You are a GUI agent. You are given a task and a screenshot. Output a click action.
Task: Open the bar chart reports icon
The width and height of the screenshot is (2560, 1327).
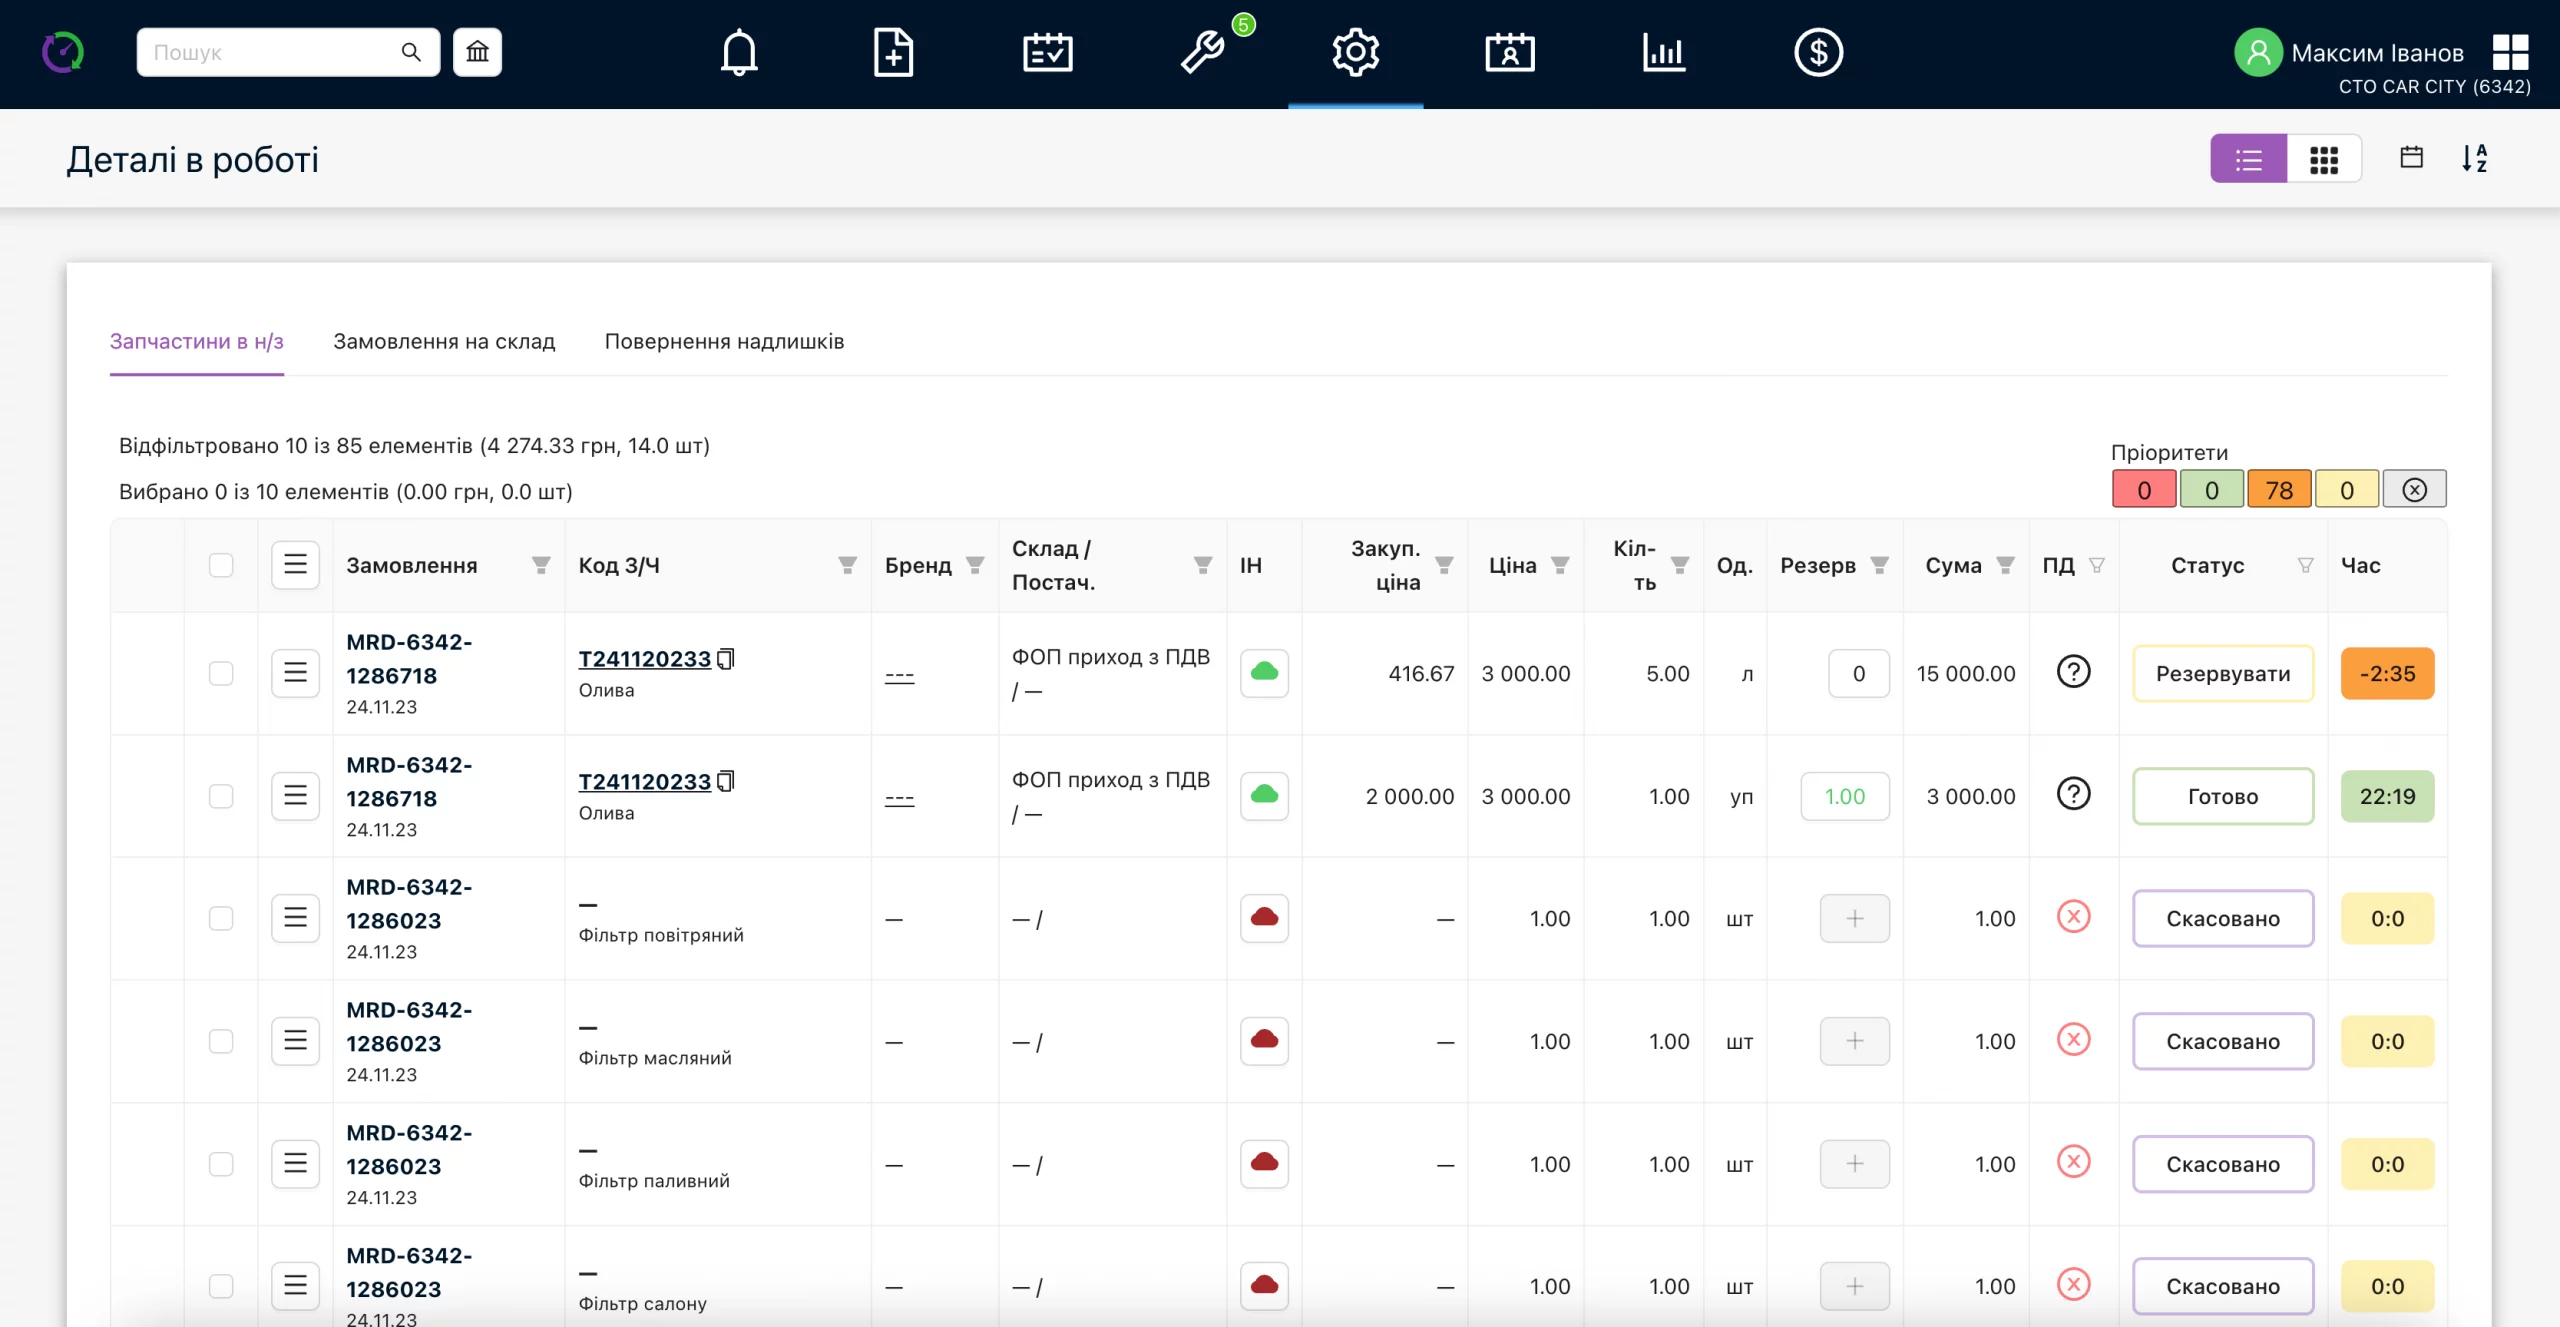point(1664,52)
